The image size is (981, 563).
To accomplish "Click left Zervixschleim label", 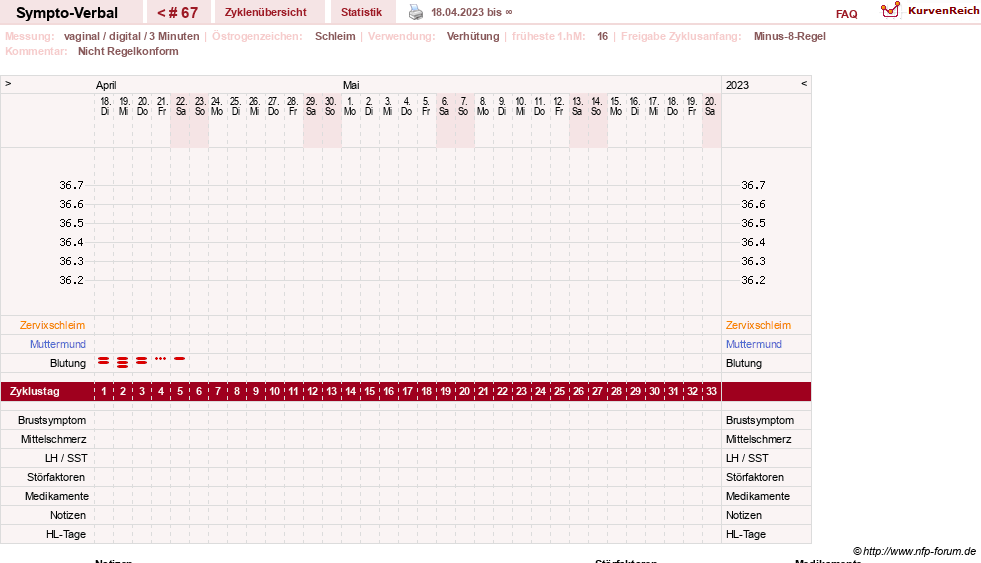I will 52,325.
